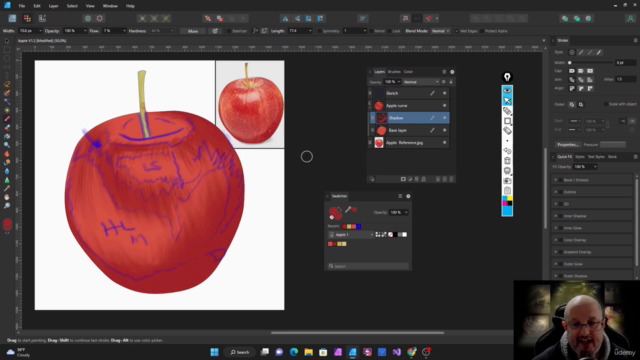This screenshot has width=640, height=360.
Task: Click the arrow cursor icon in floating palette
Action: (x=507, y=100)
